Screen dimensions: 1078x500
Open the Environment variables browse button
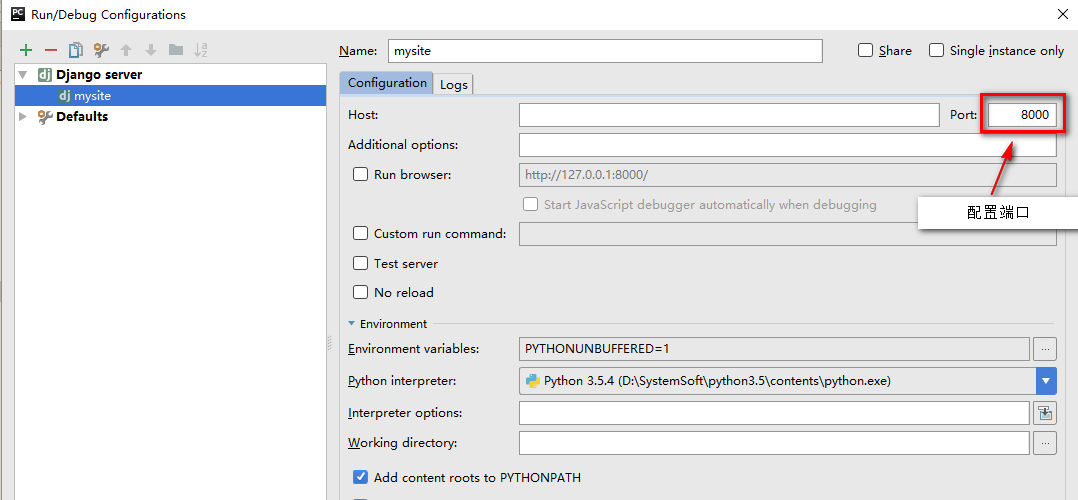tap(1046, 349)
